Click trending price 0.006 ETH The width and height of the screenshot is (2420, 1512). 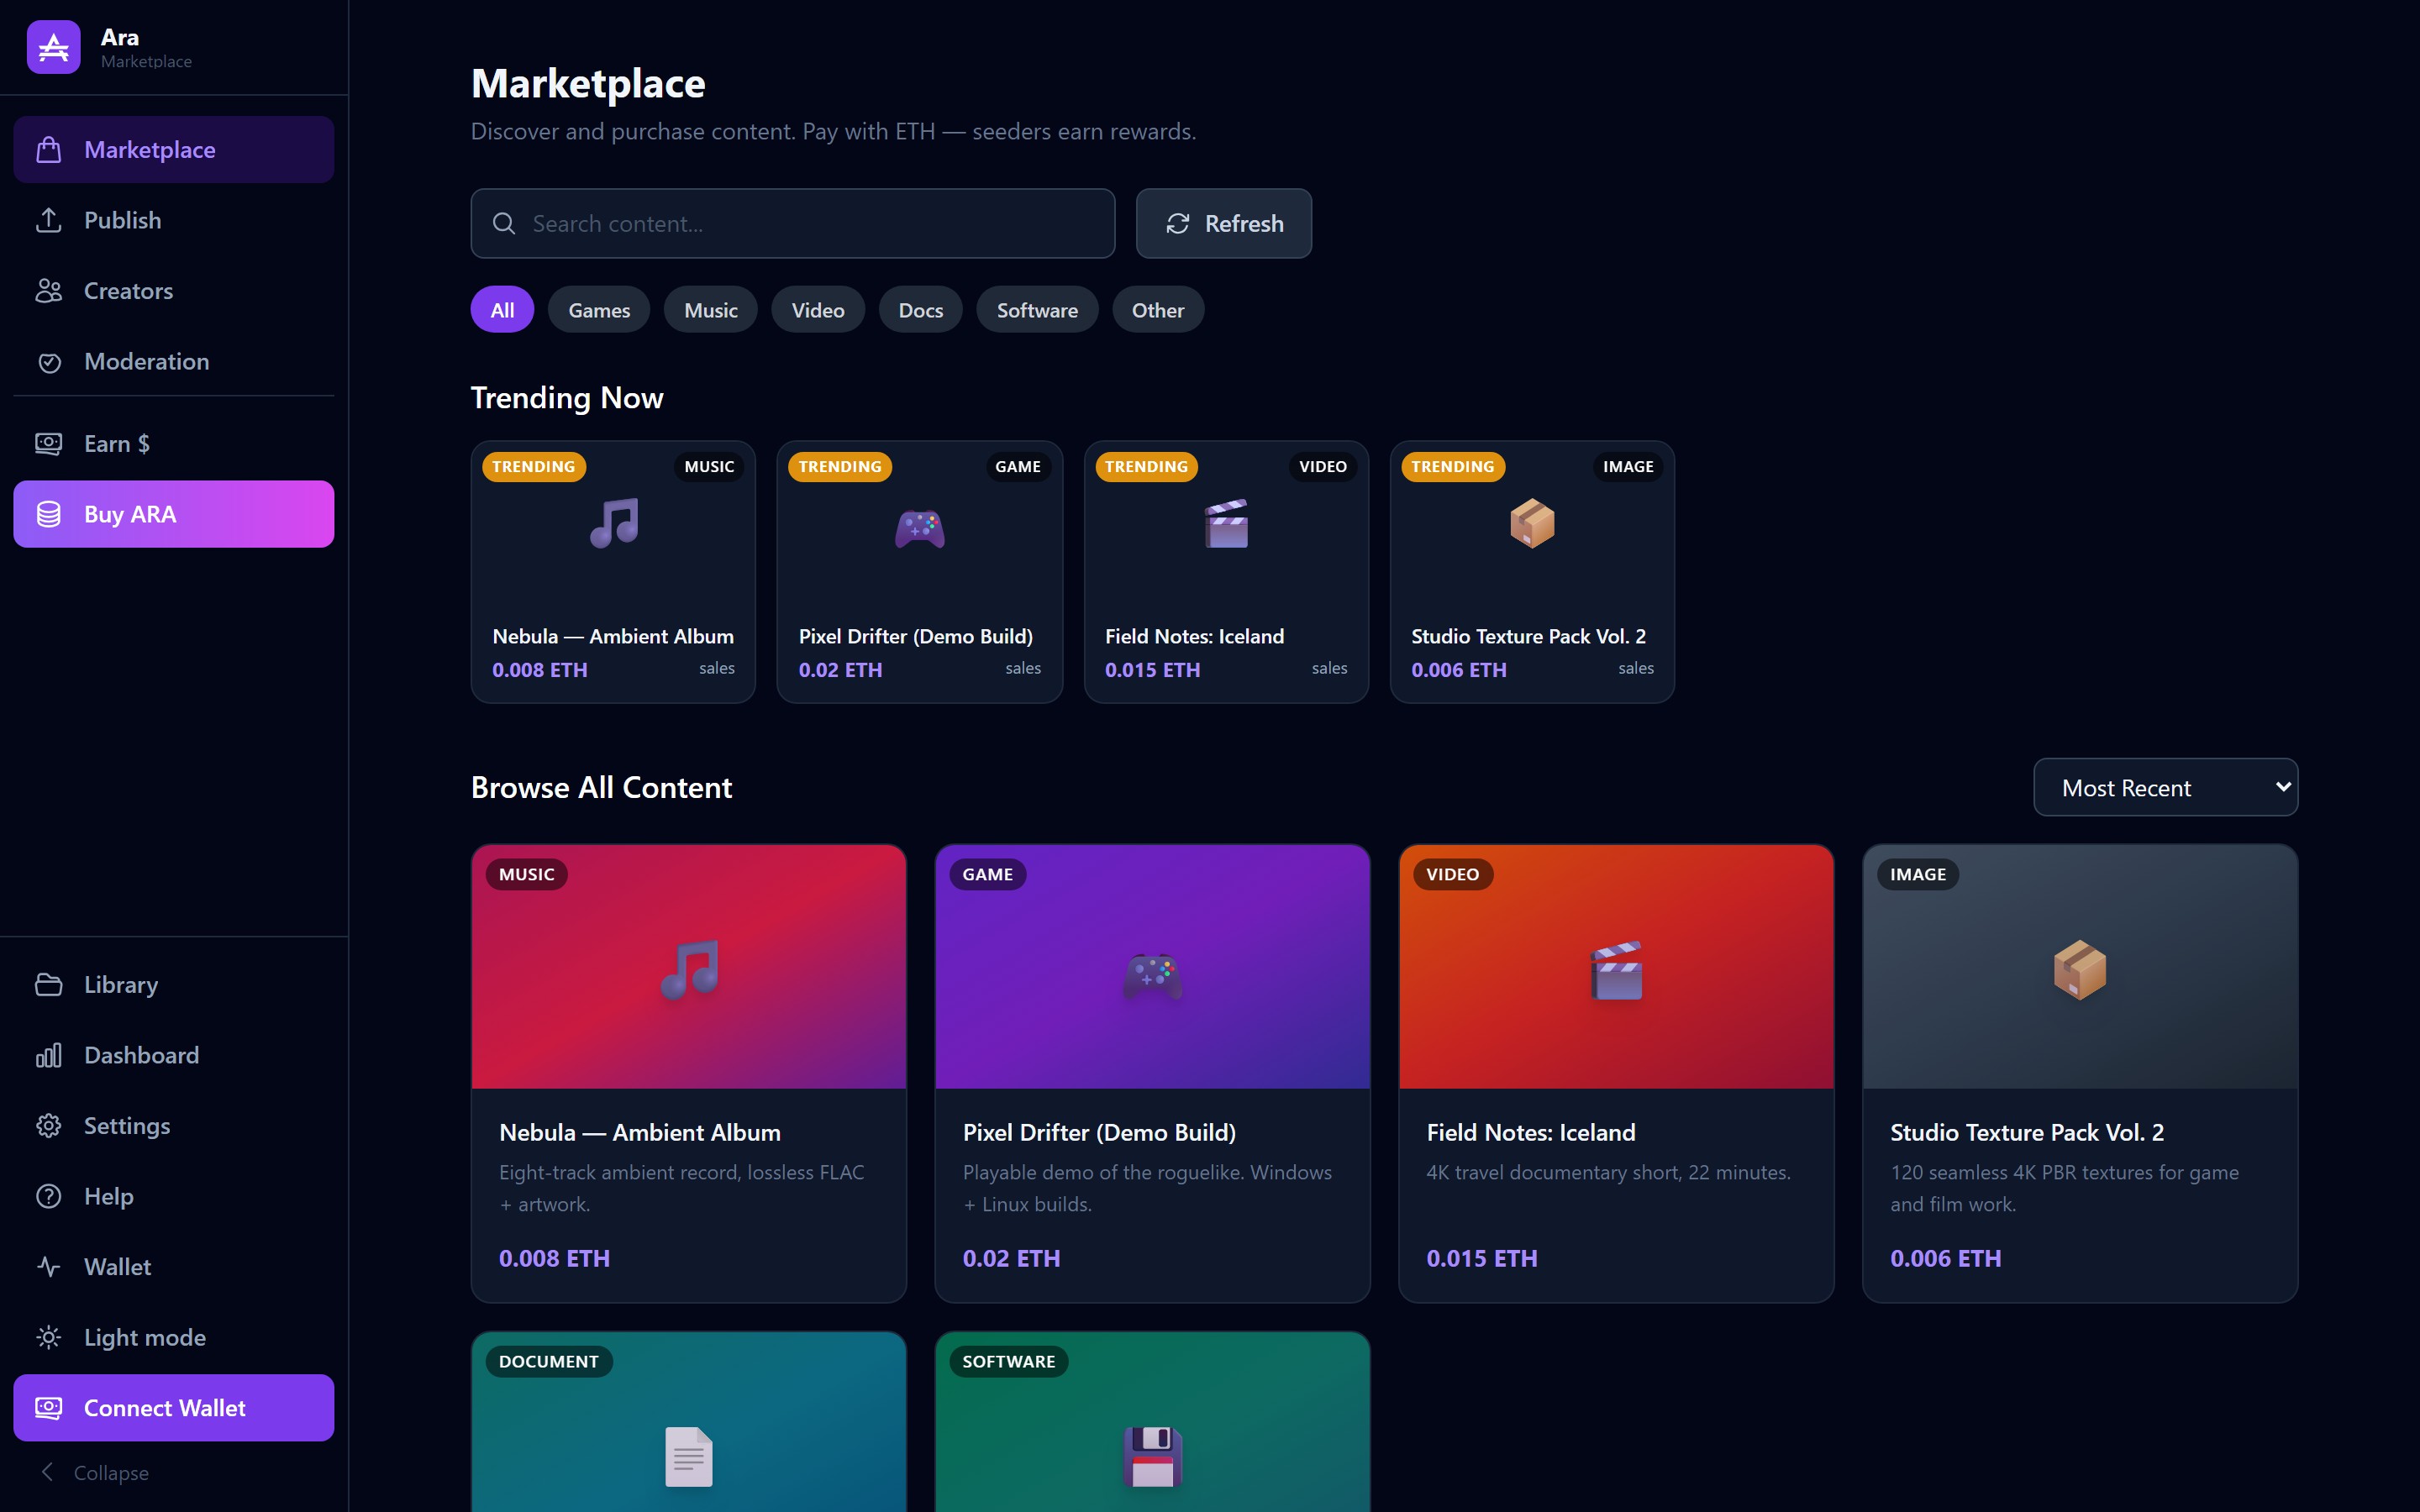[x=1459, y=670]
